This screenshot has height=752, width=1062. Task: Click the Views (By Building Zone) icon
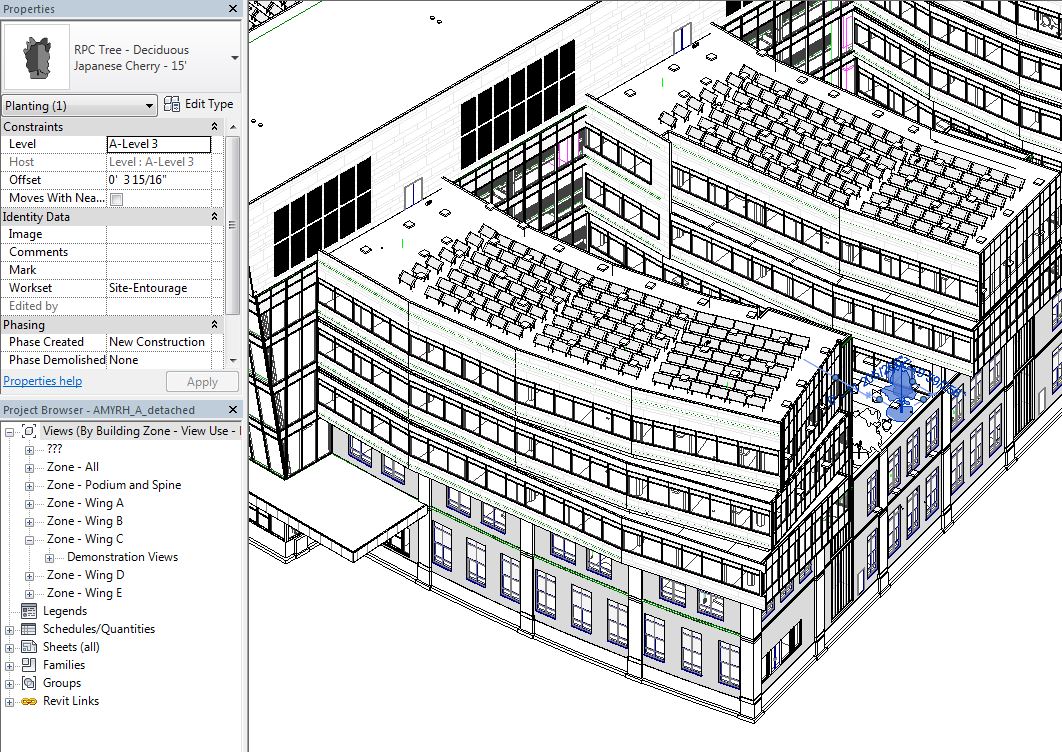pos(30,430)
